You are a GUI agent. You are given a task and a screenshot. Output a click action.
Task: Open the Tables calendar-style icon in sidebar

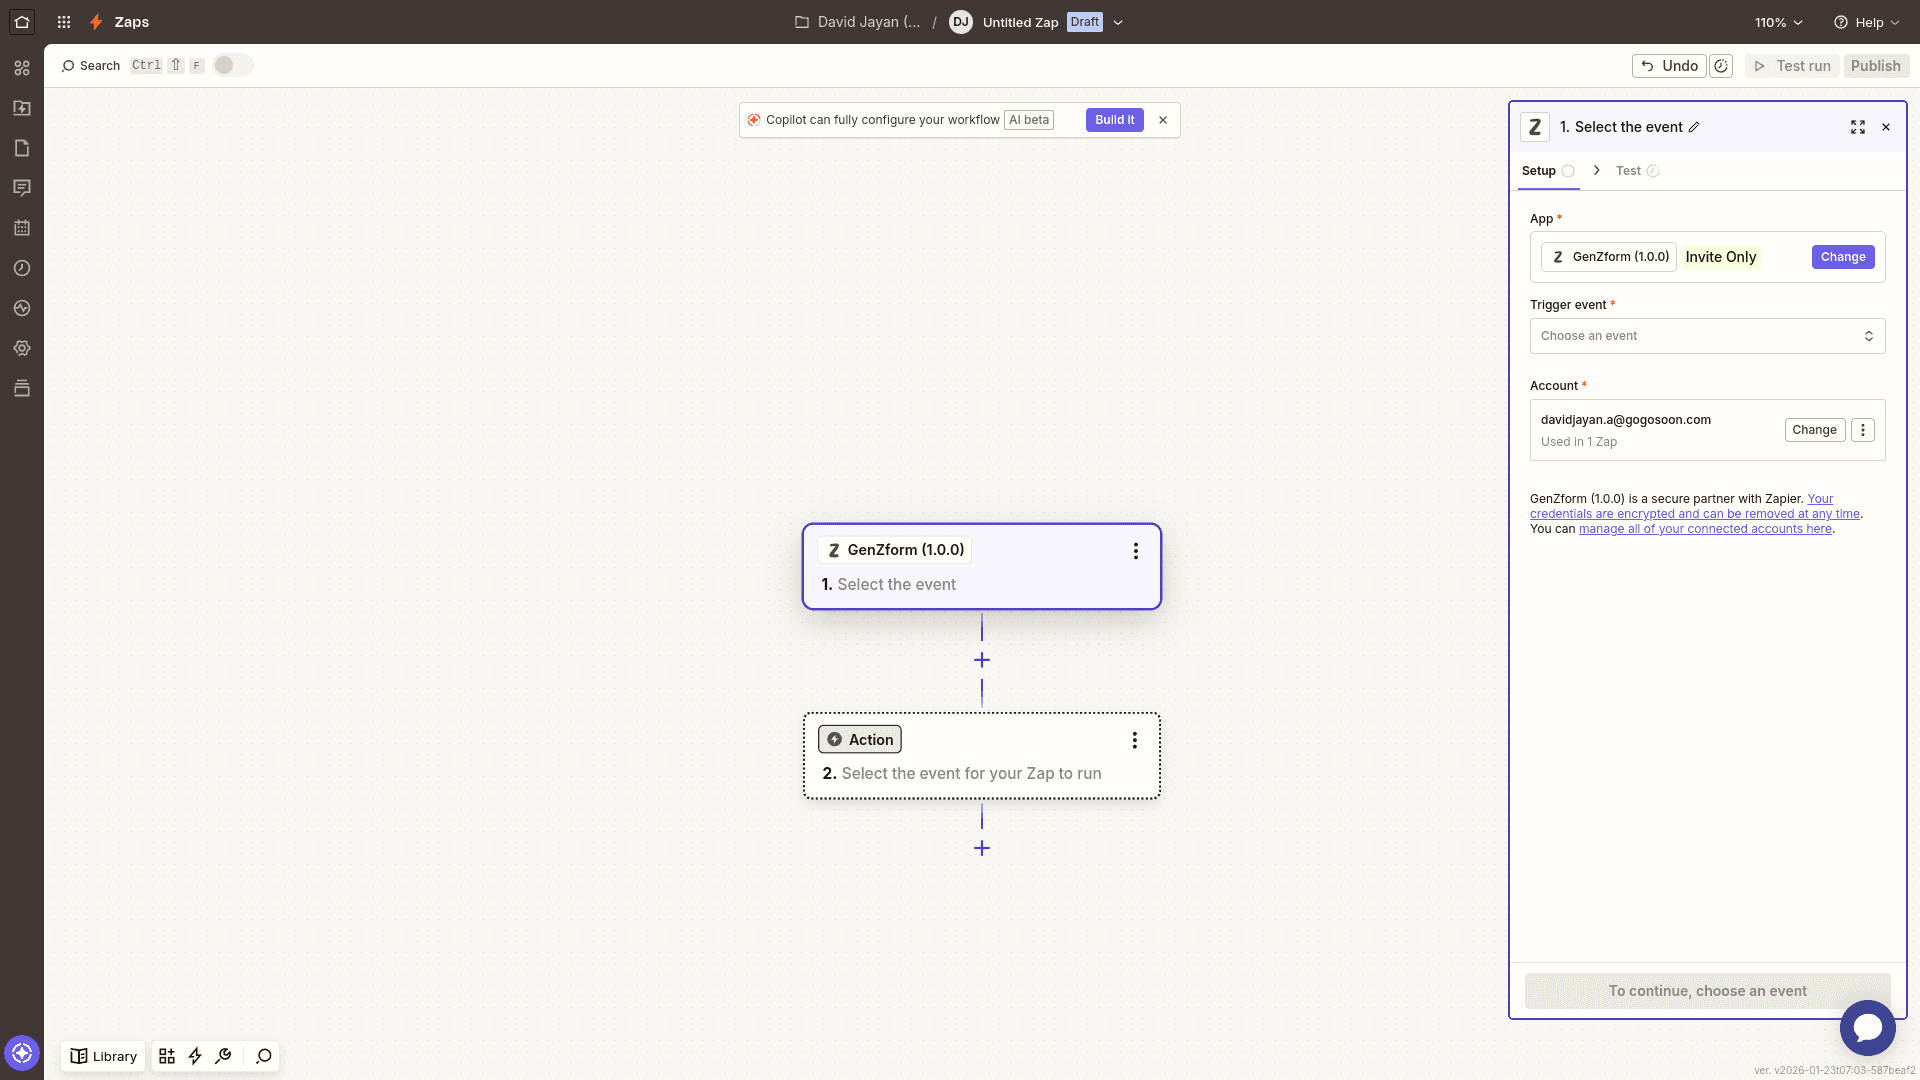tap(22, 228)
